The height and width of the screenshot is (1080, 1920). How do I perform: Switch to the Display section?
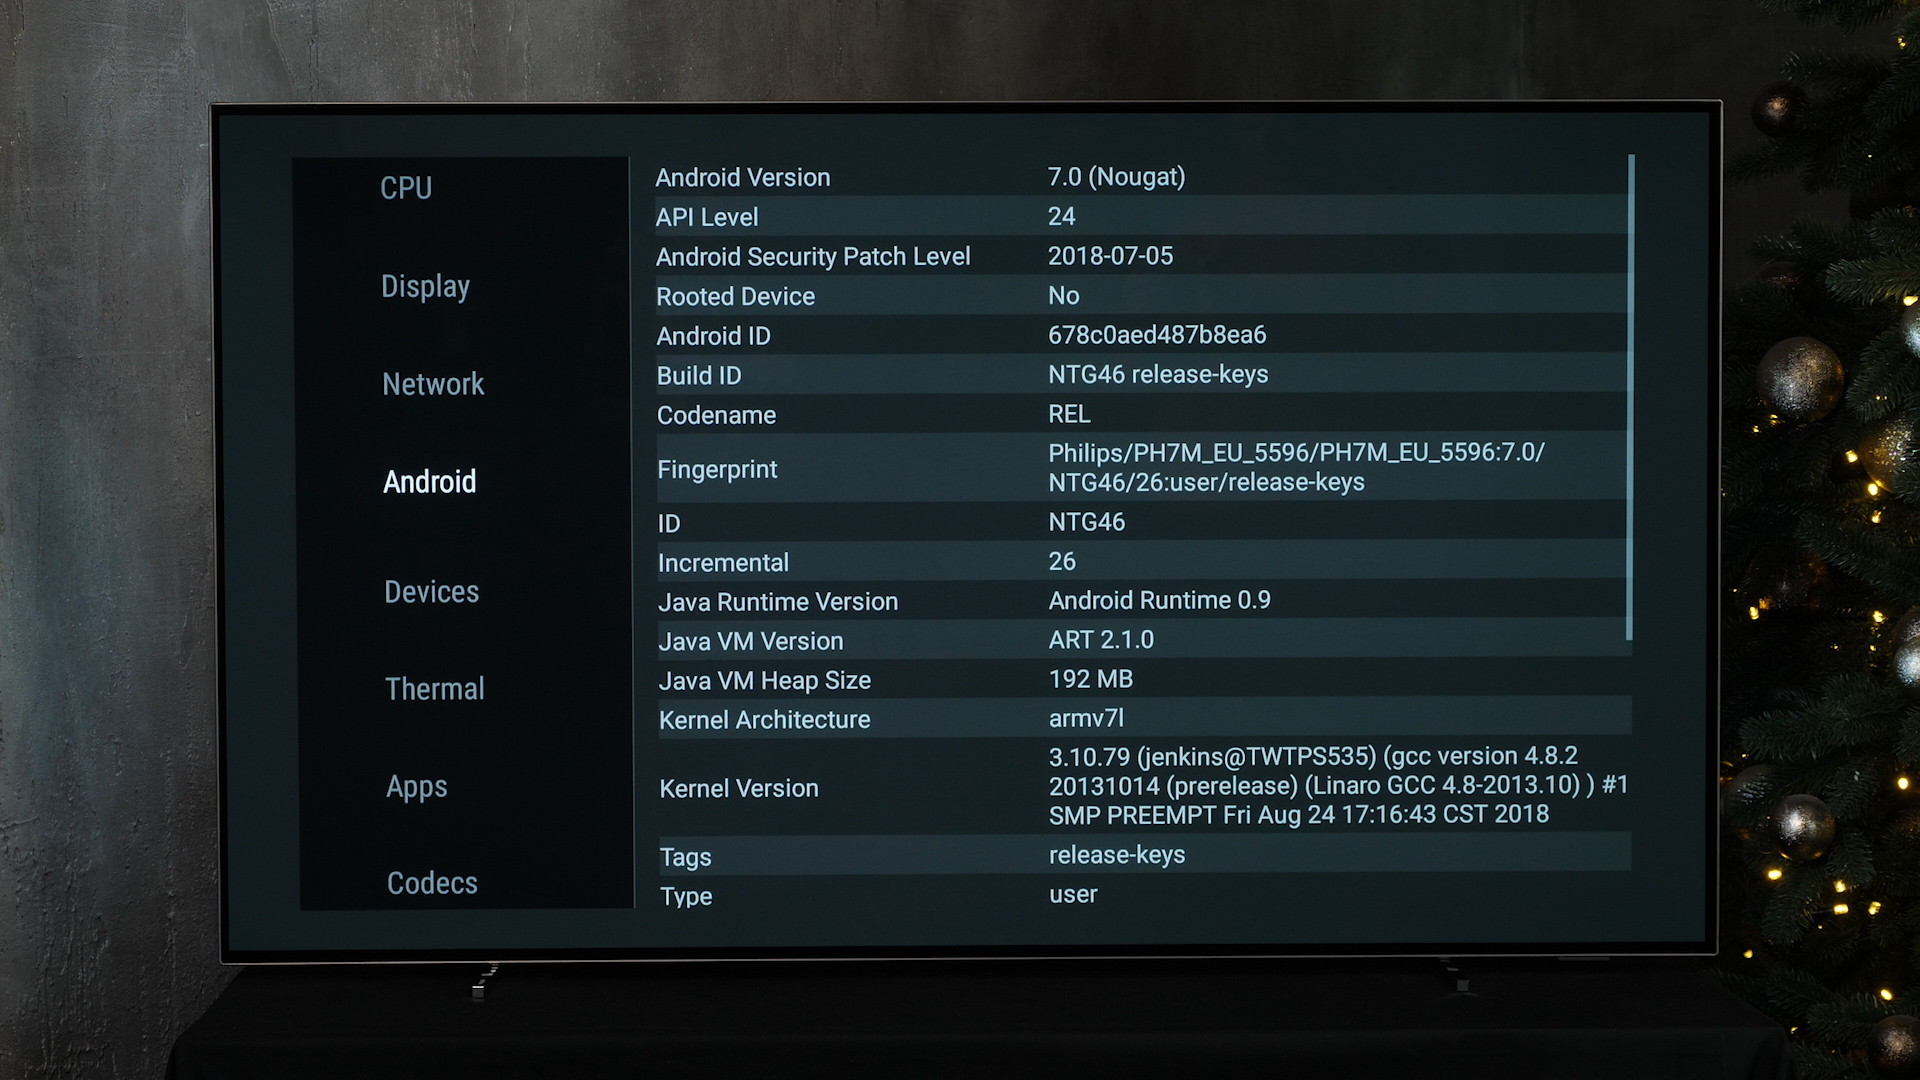425,287
